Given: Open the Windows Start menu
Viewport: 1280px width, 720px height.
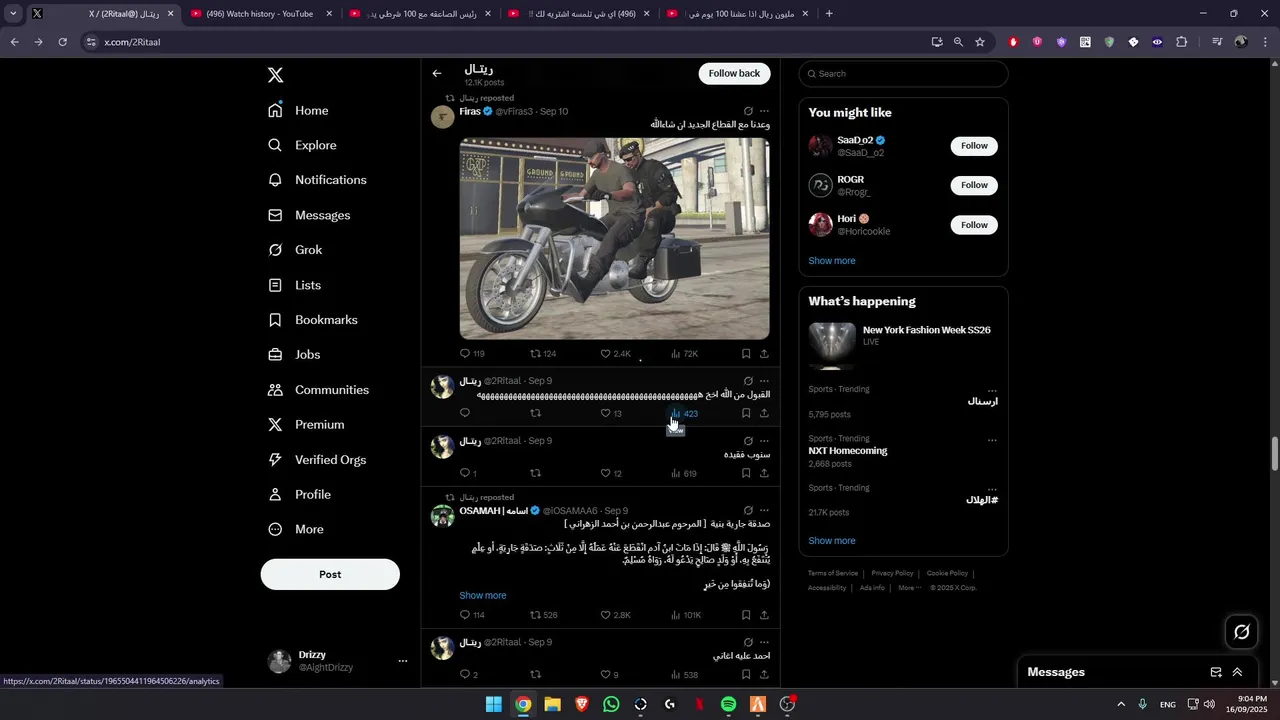Looking at the screenshot, I should [493, 705].
